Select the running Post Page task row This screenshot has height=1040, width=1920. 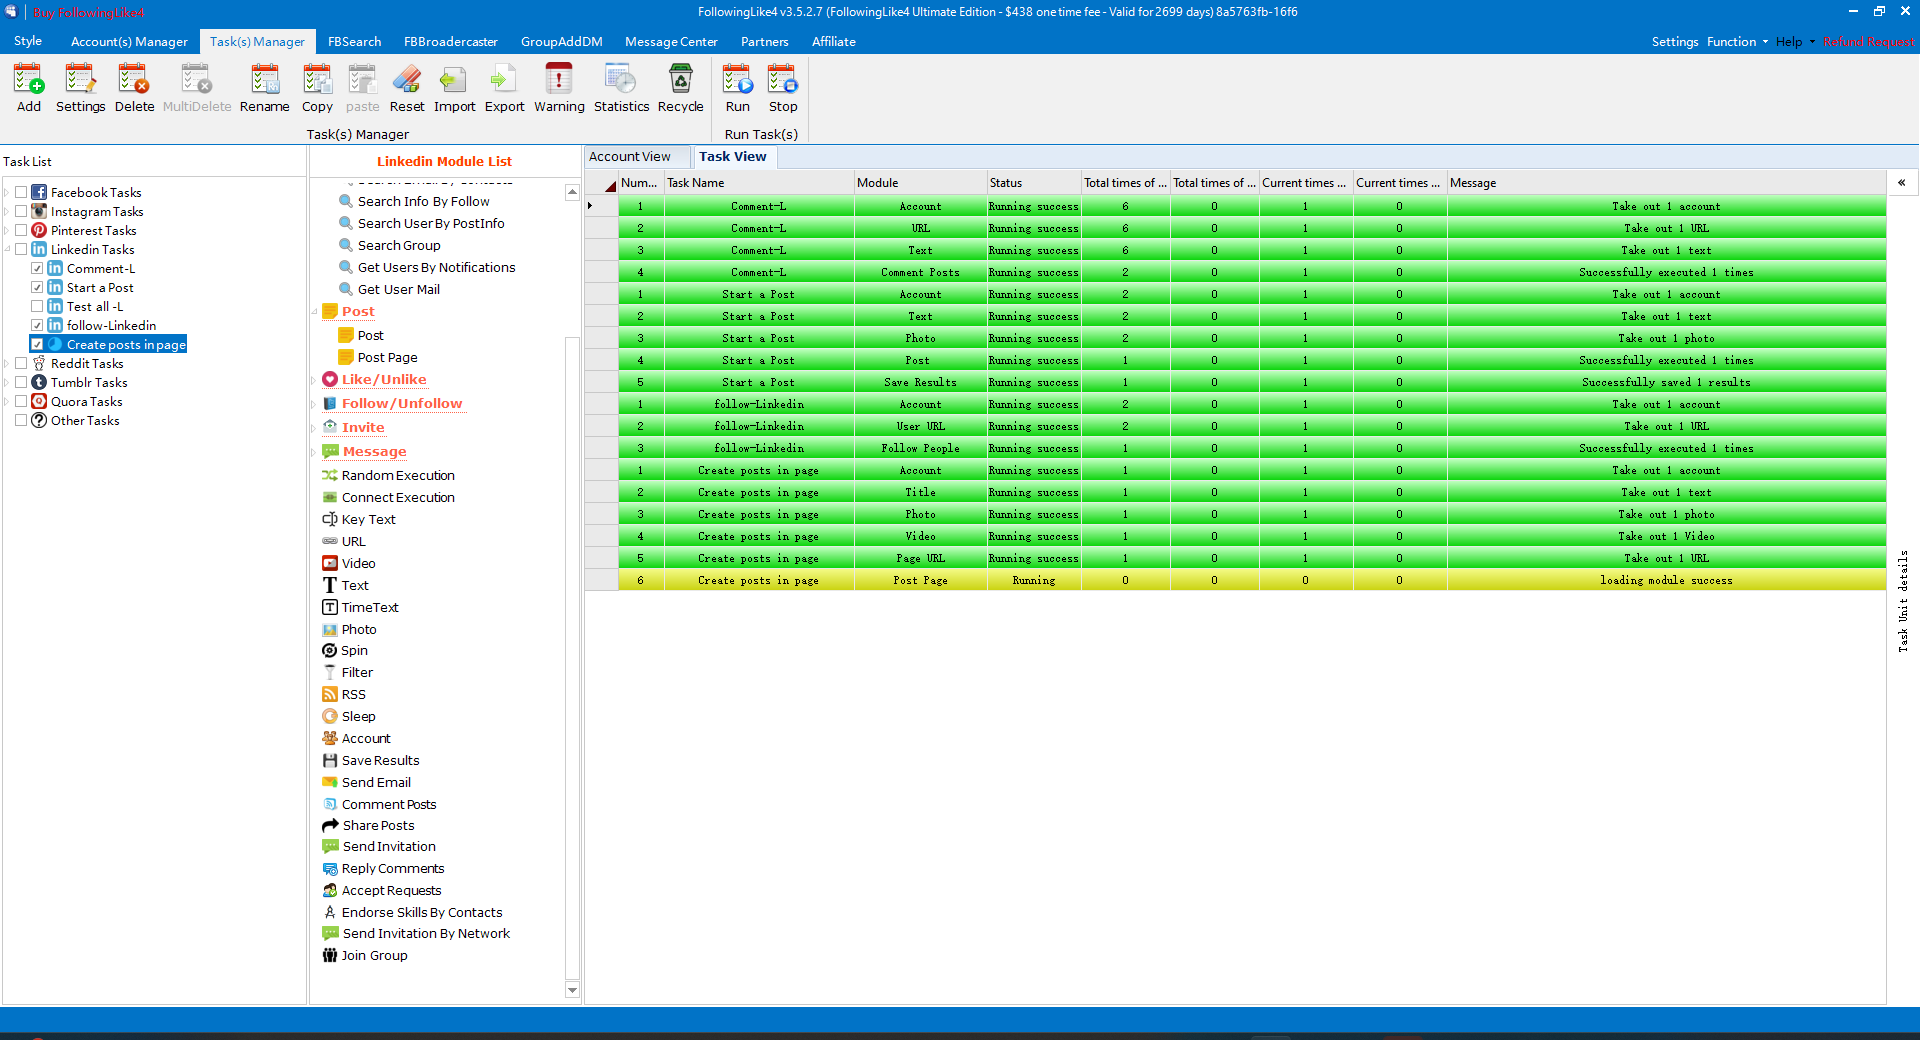pos(1252,580)
